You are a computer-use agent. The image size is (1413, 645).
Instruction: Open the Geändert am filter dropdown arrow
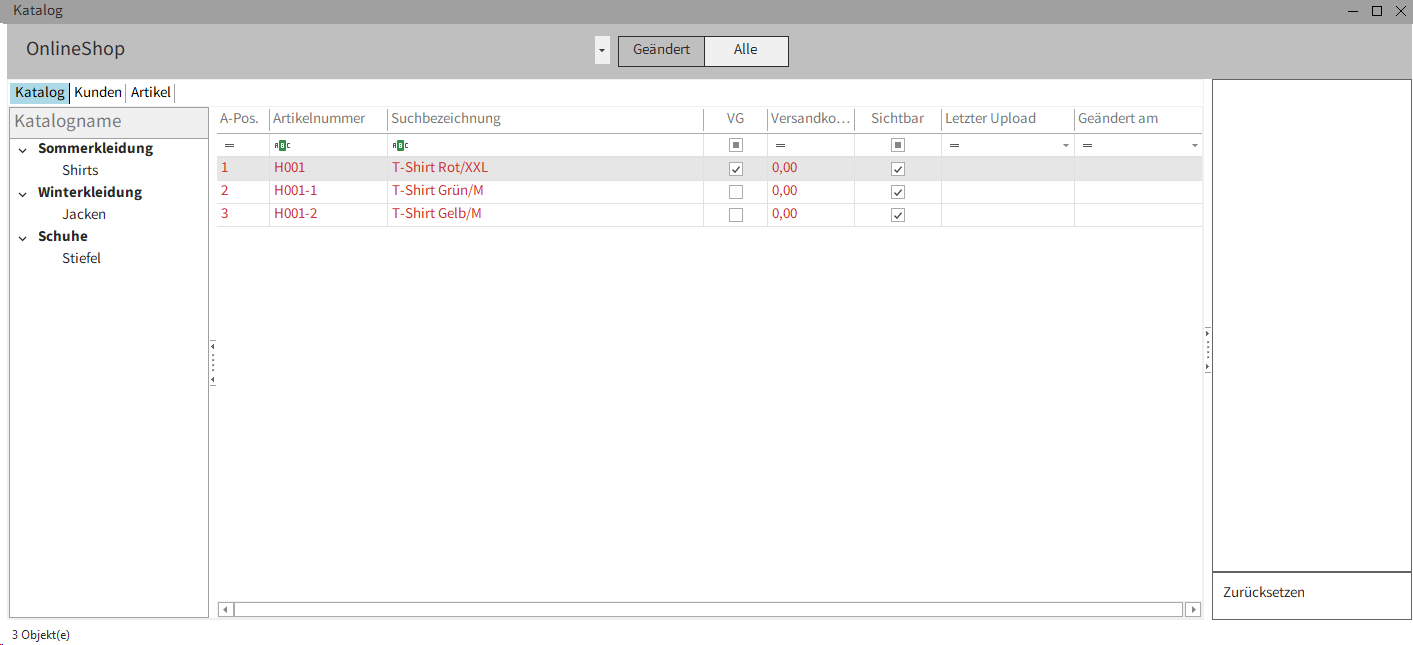tap(1194, 146)
